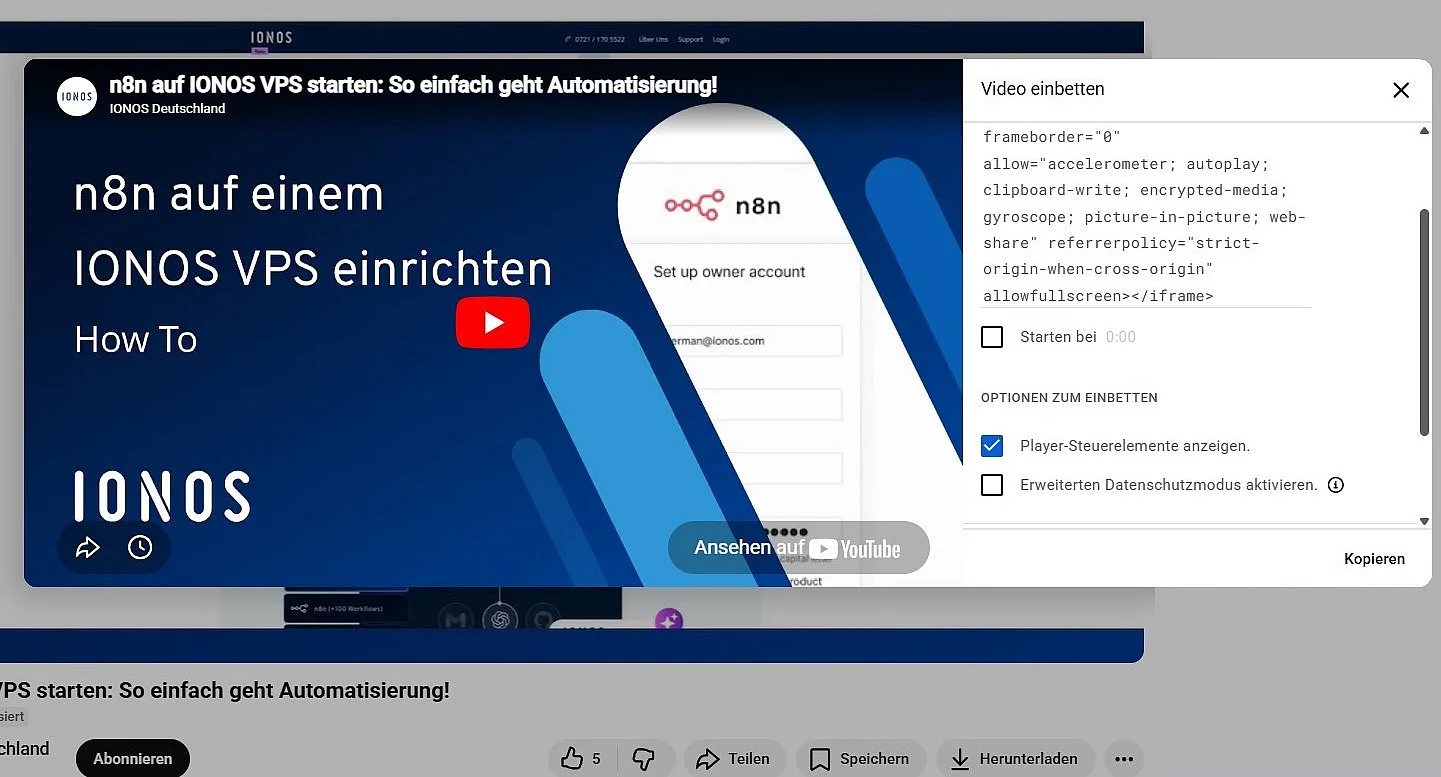Click the thumbs down dislike icon
Screen dimensions: 1441x777
(x=645, y=759)
